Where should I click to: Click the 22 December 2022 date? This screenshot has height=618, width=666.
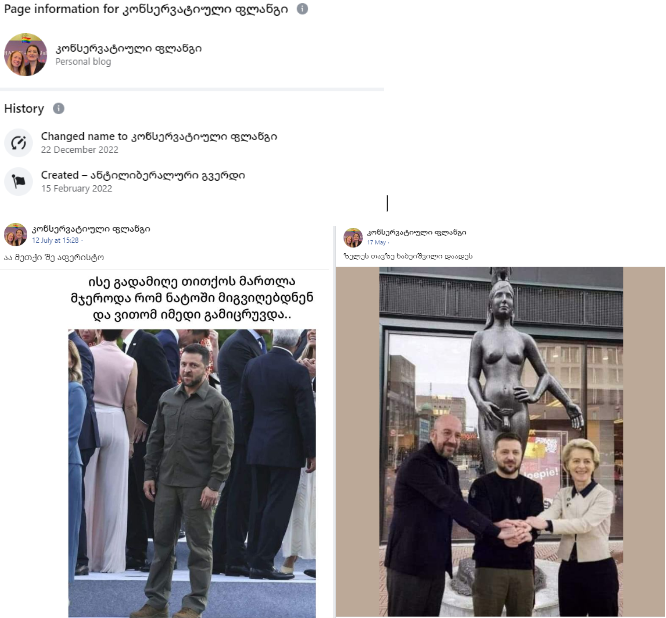pos(80,150)
